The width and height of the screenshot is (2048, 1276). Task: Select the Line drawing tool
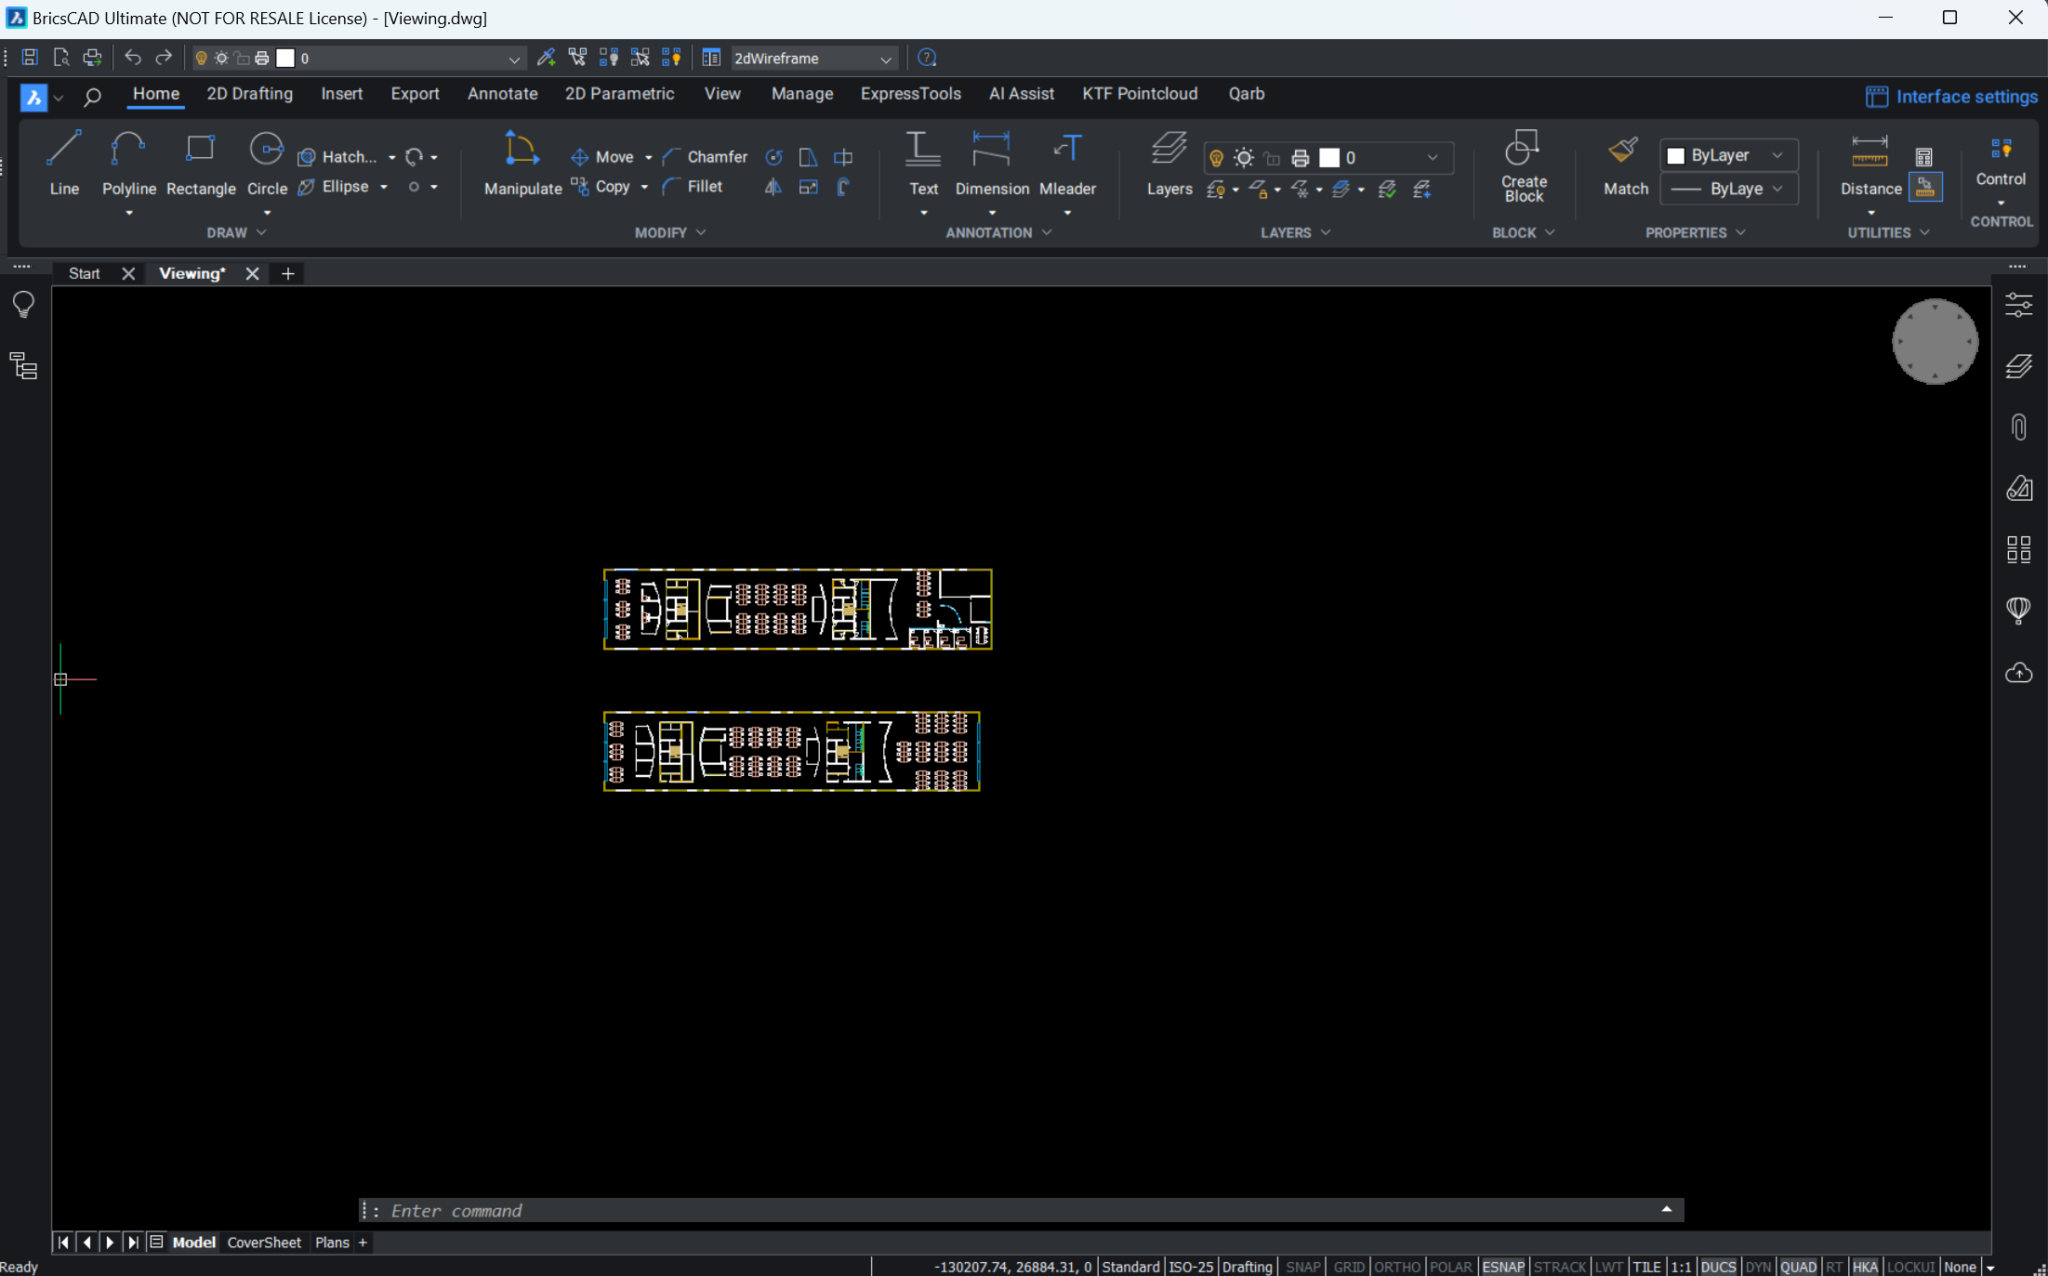[64, 163]
